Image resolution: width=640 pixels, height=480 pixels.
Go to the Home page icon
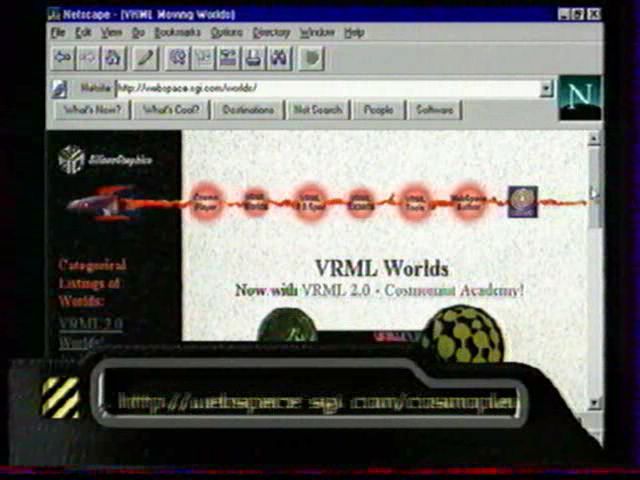pos(113,58)
